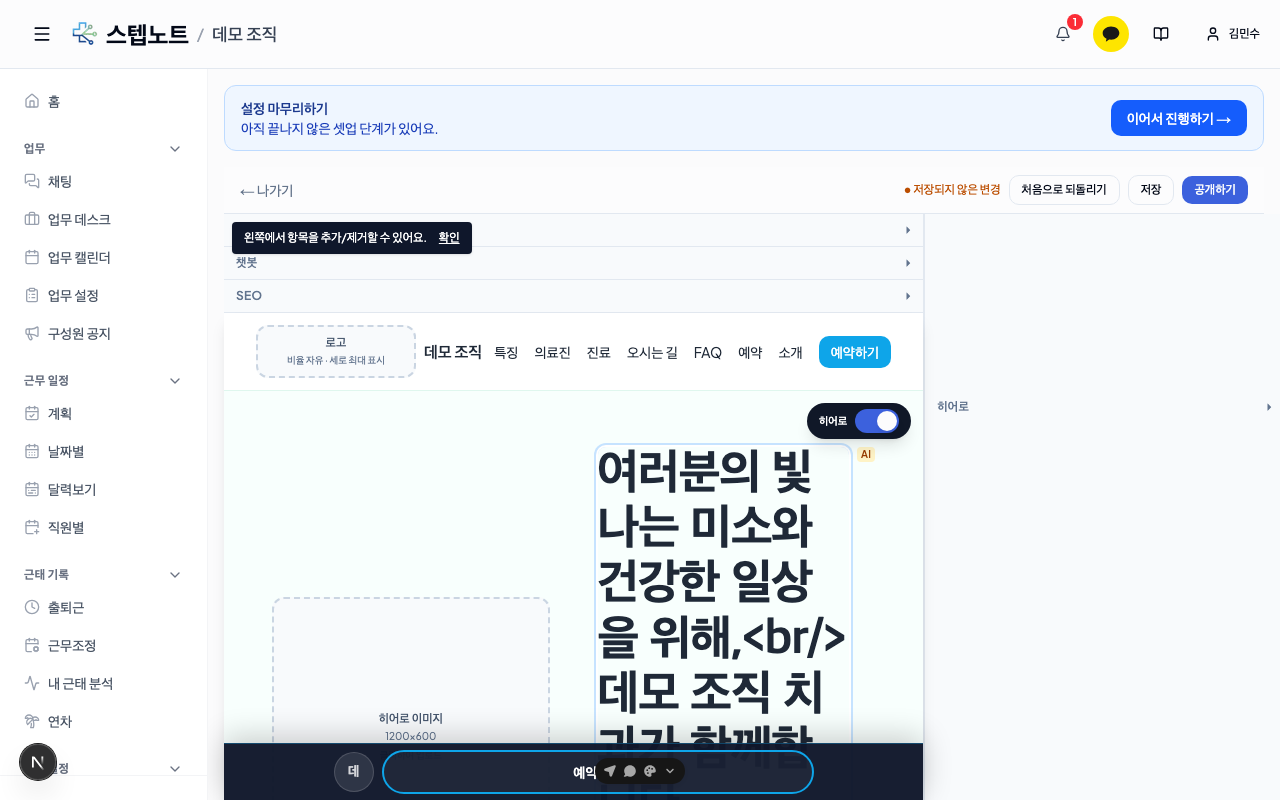Select the FAQ preview nav item
The image size is (1280, 800).
click(x=707, y=352)
